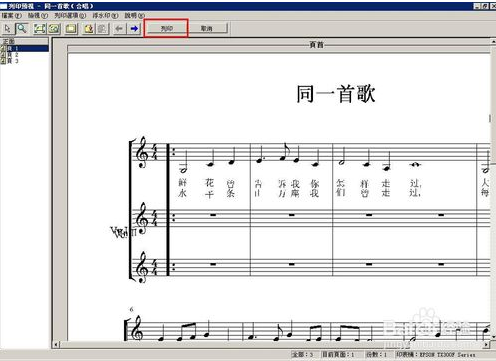Screen dimensions: 496x361
Task: Open the 列印選項 print options menu
Action: (x=70, y=16)
